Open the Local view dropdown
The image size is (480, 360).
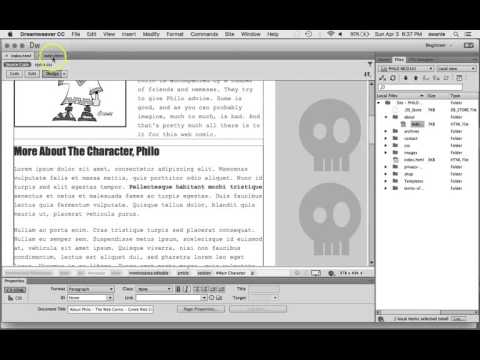[x=456, y=68]
